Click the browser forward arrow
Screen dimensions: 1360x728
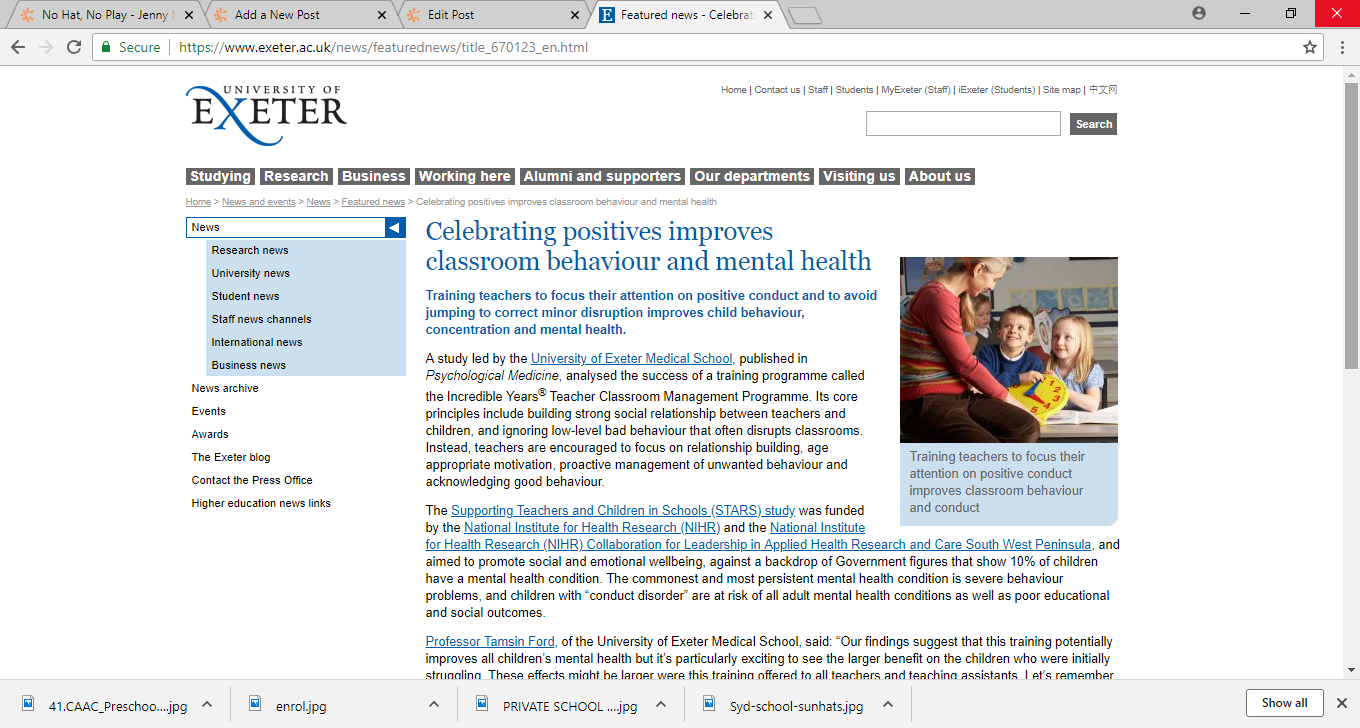(46, 47)
